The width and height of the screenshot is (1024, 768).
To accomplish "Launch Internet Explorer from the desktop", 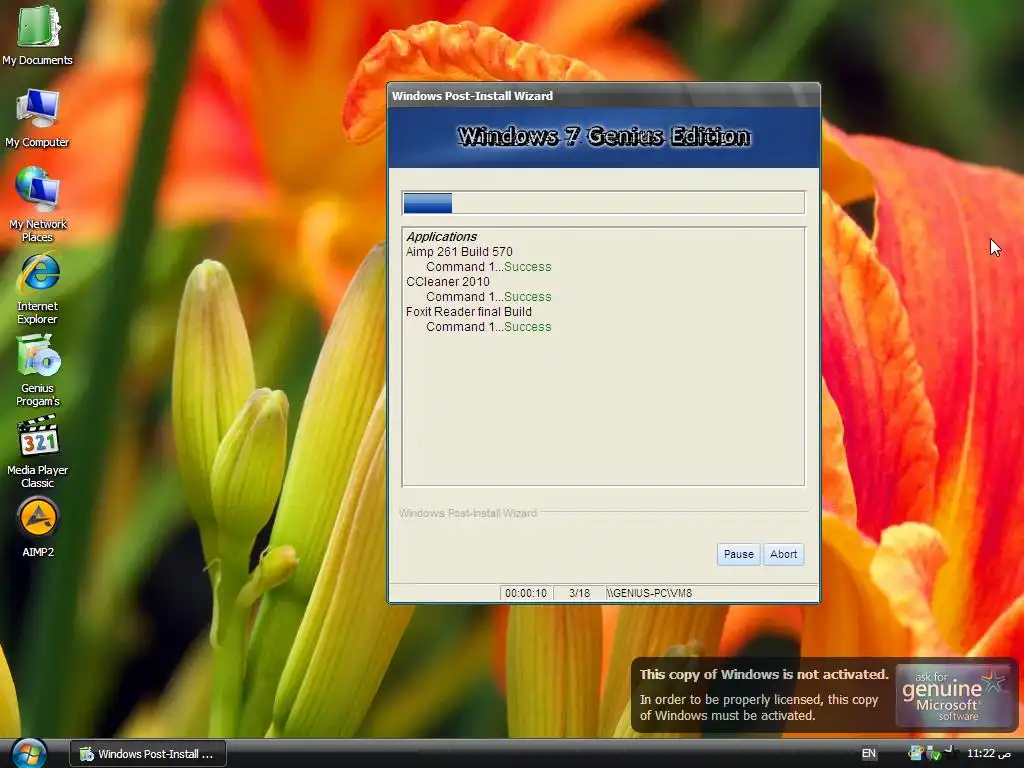I will click(x=37, y=287).
